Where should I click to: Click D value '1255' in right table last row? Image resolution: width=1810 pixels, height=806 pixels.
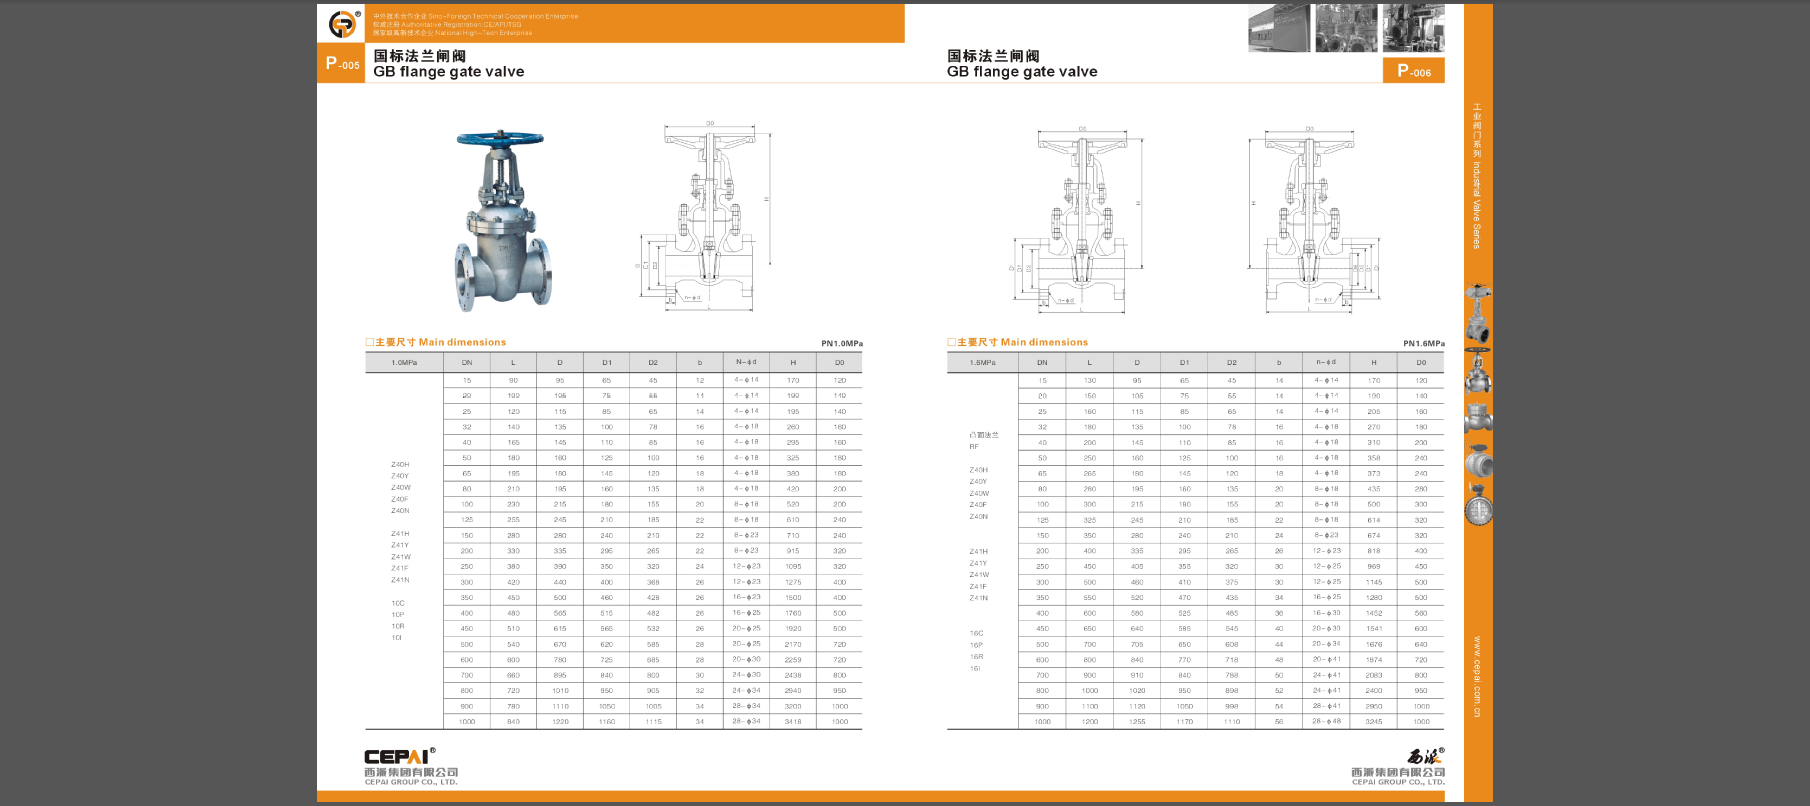pos(1137,722)
